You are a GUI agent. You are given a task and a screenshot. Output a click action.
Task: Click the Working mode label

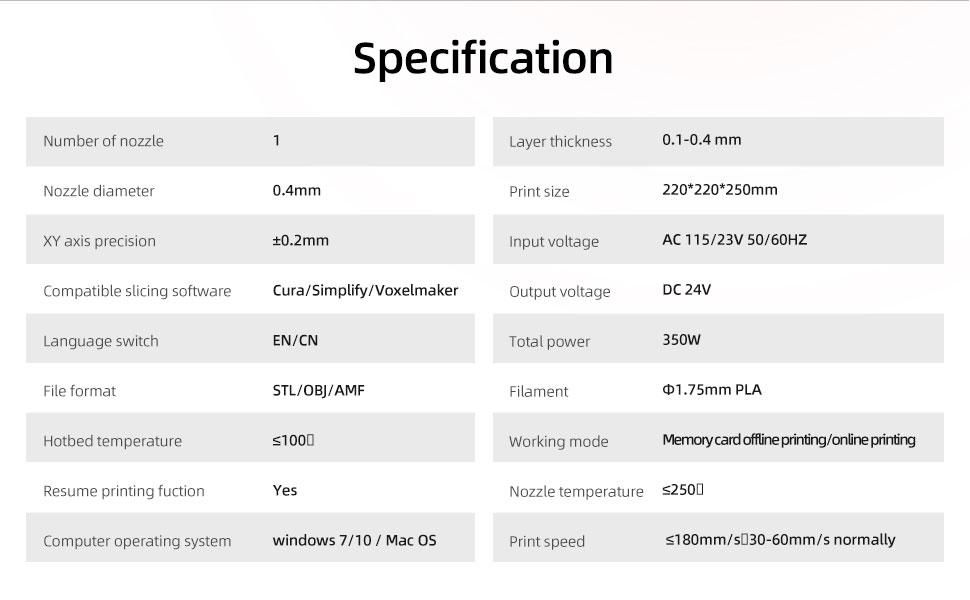[x=558, y=442]
